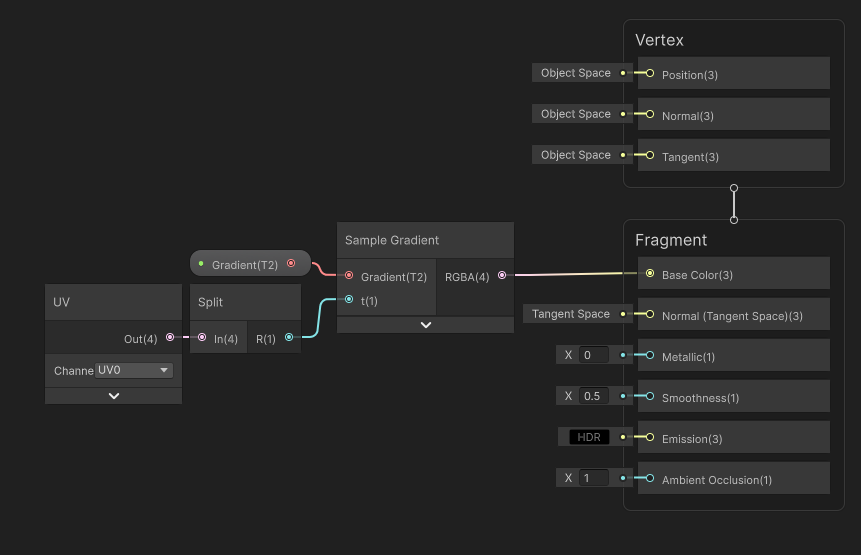Select the Vertex block header
861x555 pixels.
[x=659, y=40]
